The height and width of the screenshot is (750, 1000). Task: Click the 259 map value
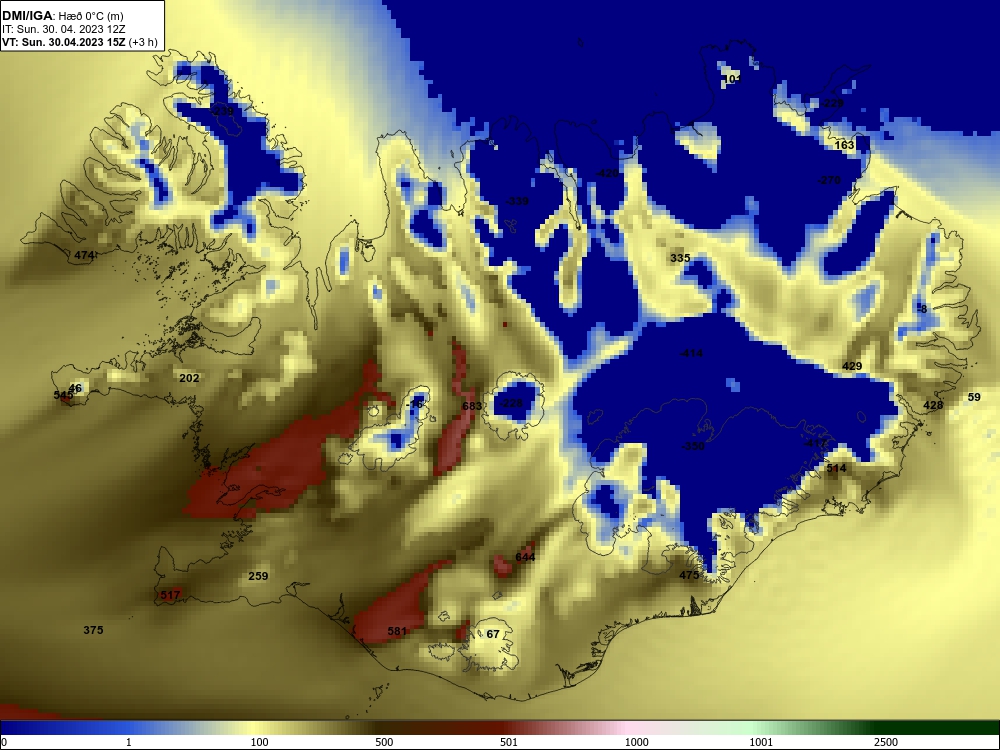click(258, 576)
